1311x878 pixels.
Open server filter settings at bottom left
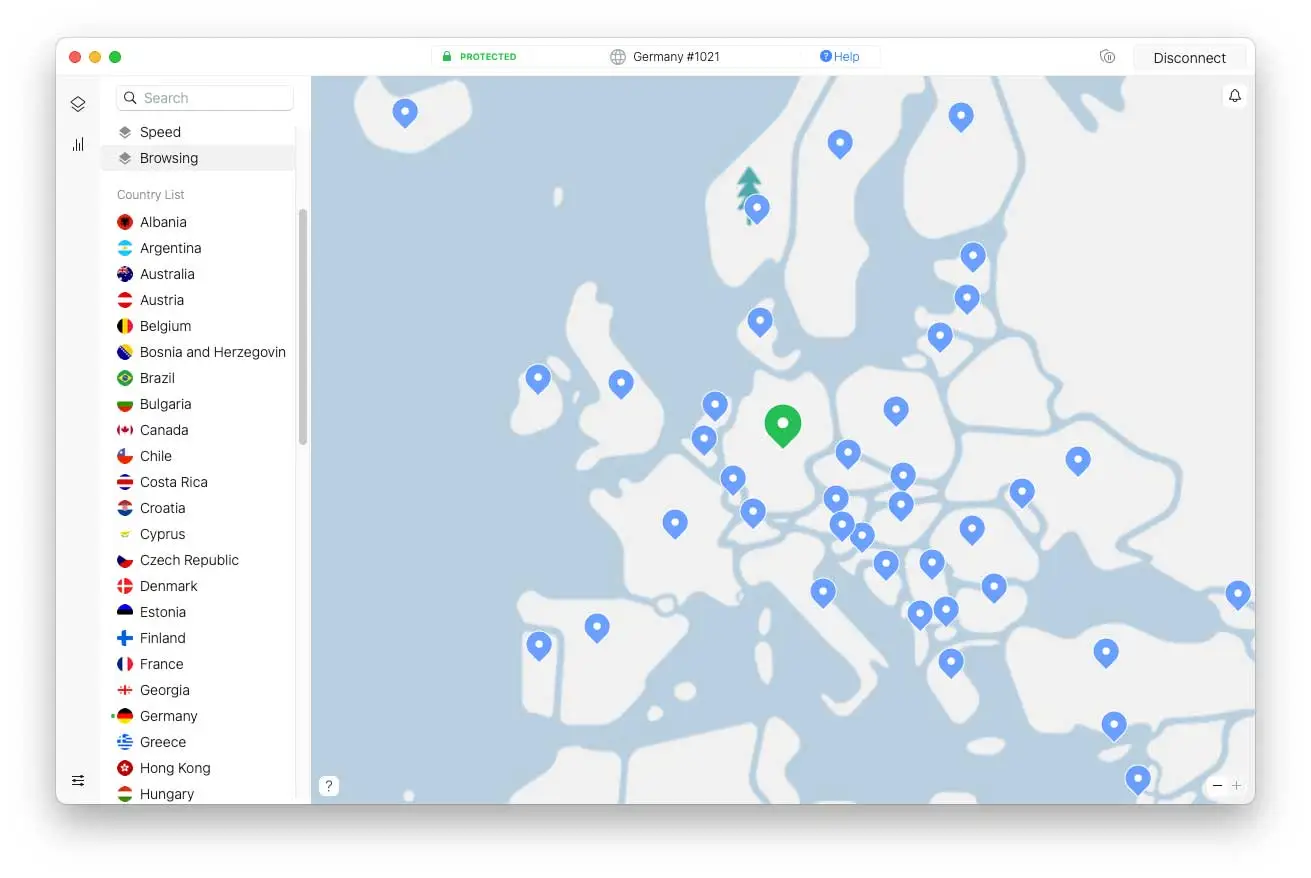tap(78, 780)
